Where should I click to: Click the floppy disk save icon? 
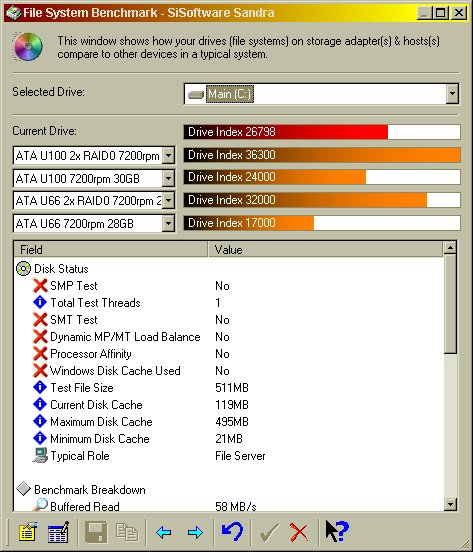[96, 532]
